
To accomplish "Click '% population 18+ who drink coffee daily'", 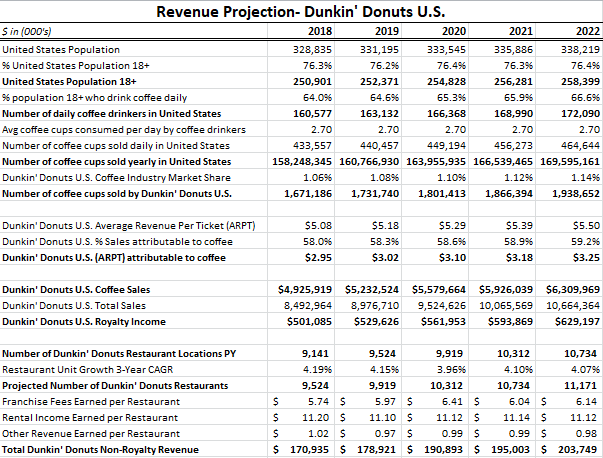I will point(94,98).
